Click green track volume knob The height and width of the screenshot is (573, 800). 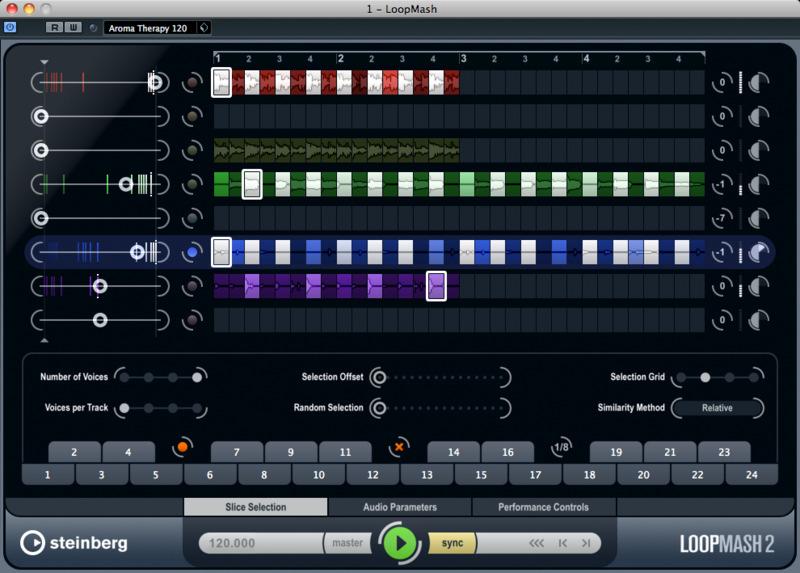coord(759,184)
